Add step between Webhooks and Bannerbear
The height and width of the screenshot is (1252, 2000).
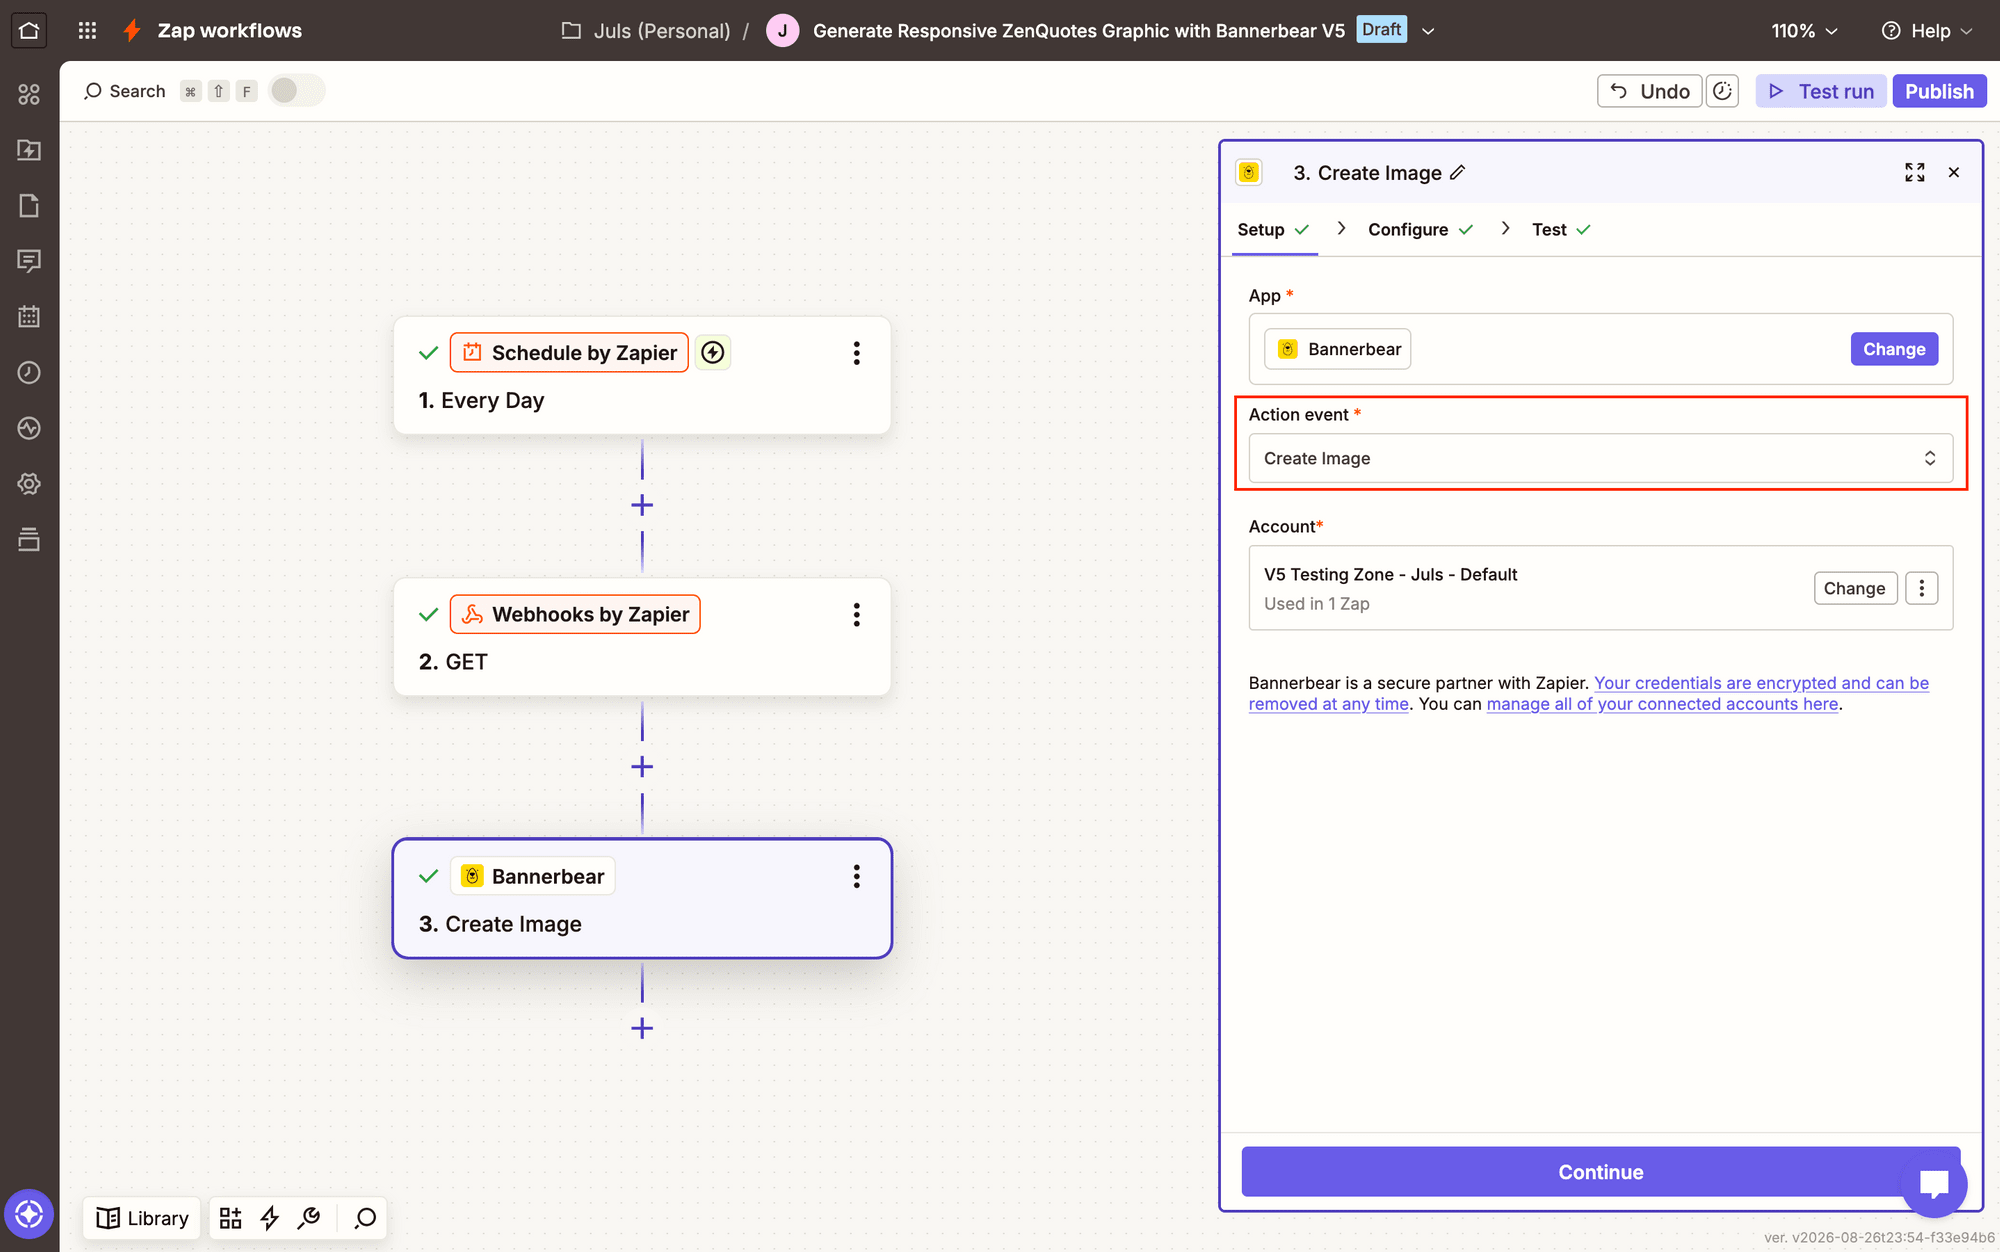642,767
